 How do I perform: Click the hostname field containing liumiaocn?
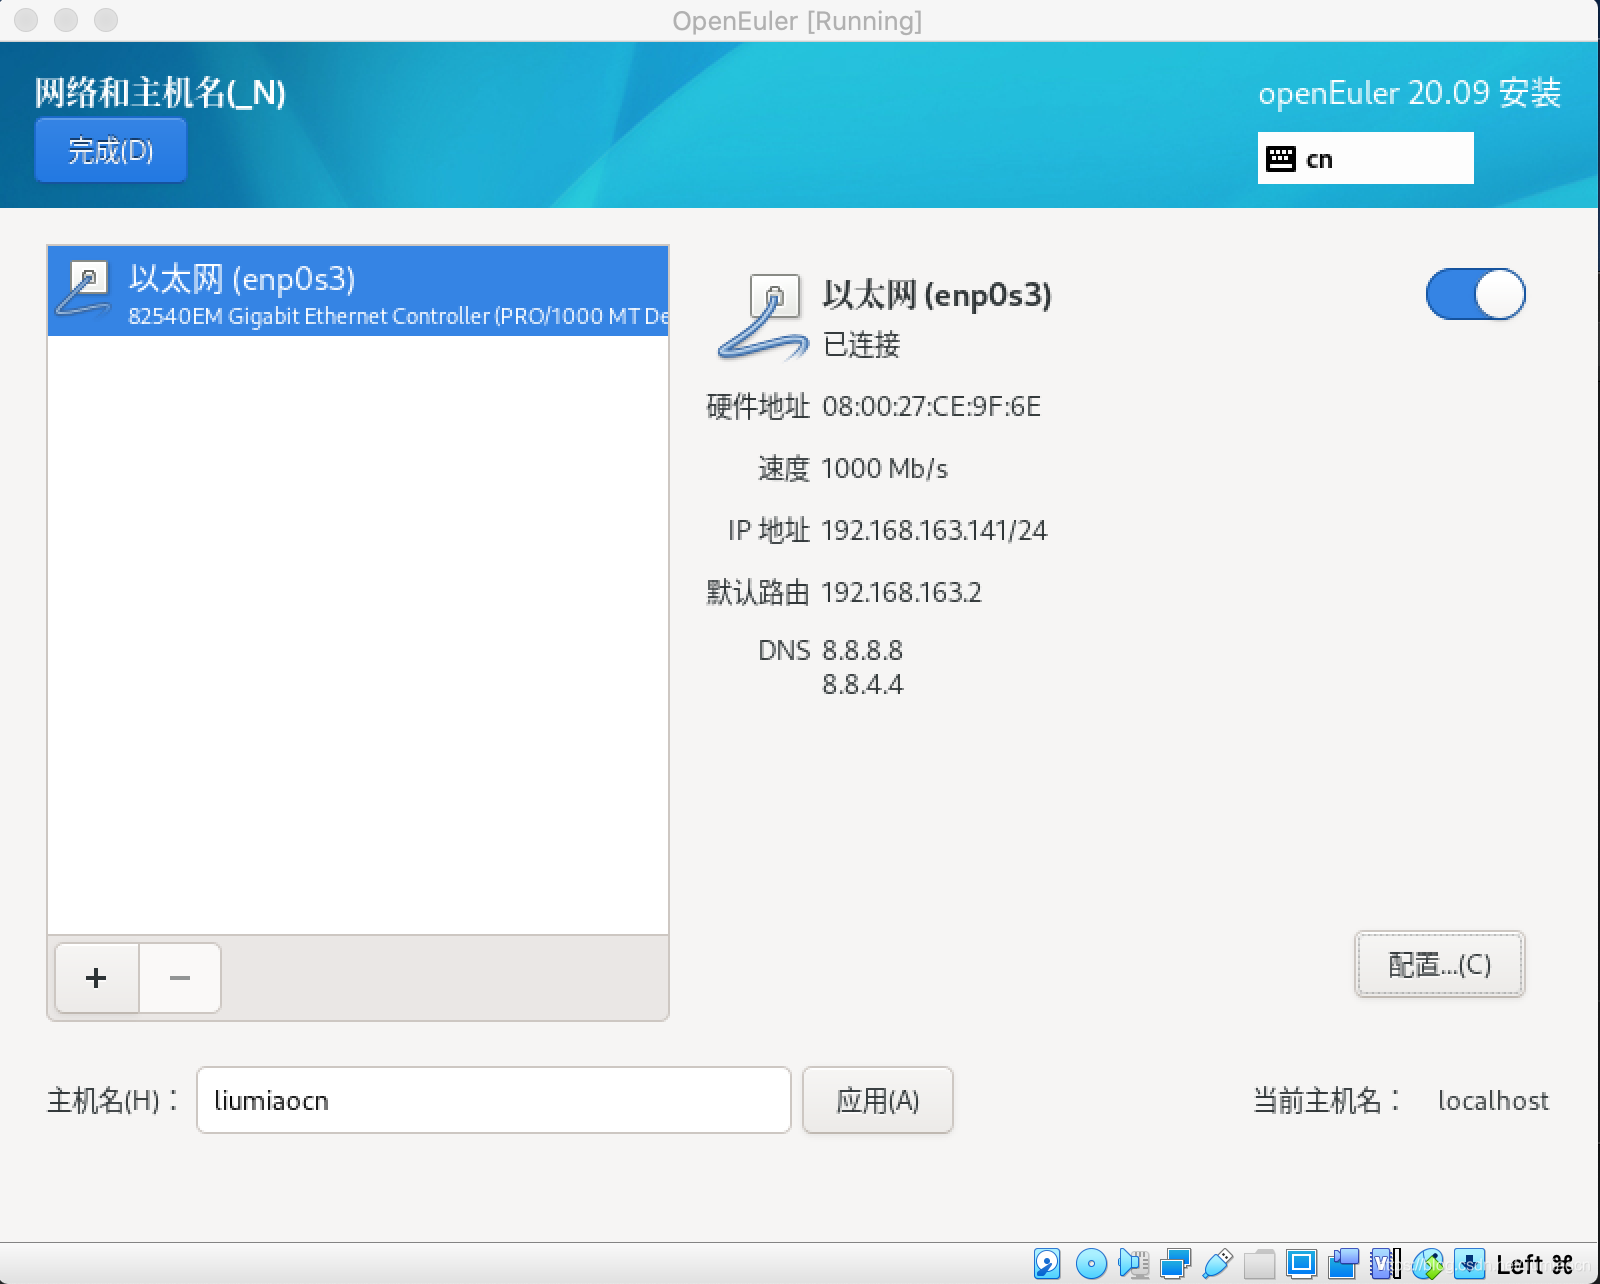(x=494, y=1100)
